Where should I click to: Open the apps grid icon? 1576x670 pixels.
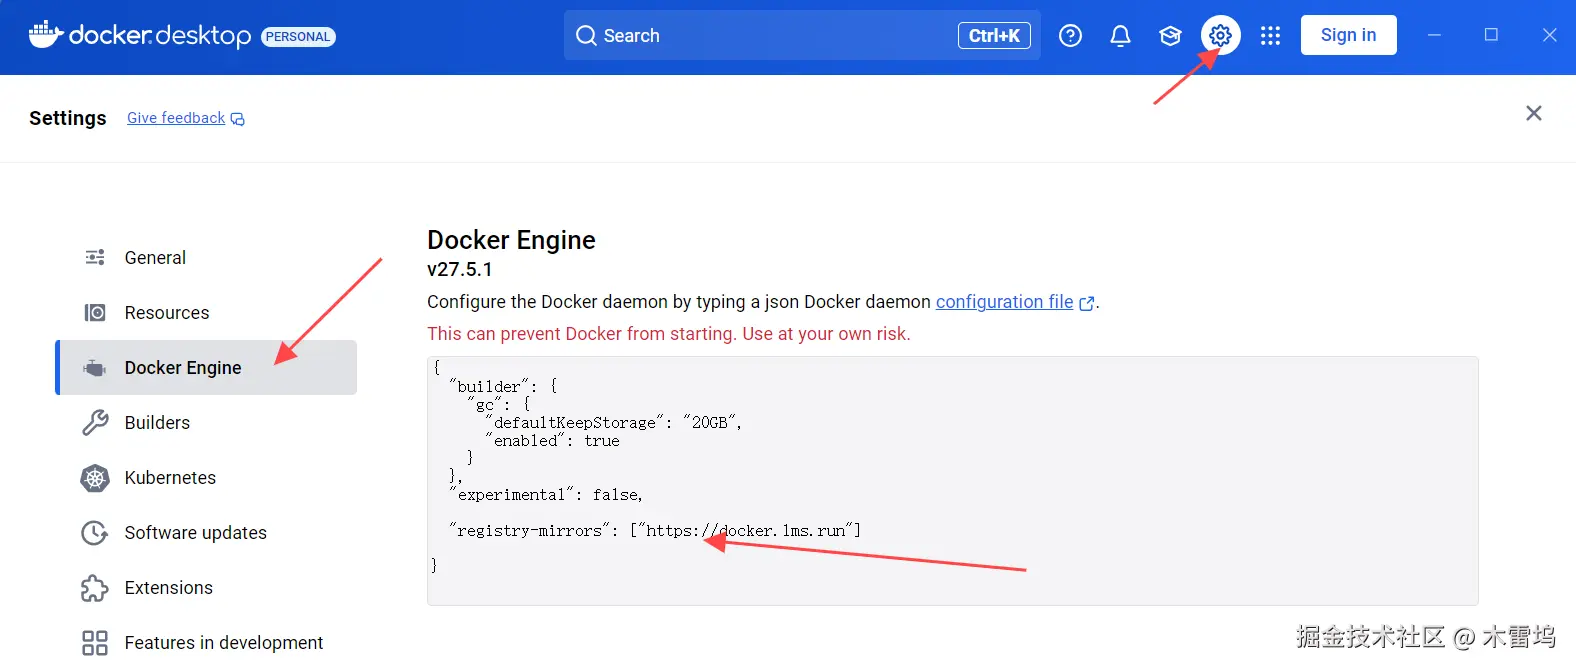(1270, 36)
